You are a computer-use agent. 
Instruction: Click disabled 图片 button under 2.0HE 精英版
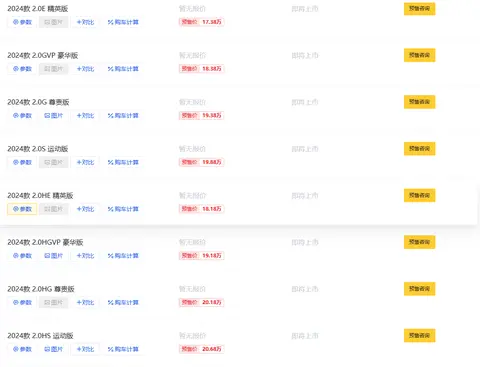[x=53, y=209]
